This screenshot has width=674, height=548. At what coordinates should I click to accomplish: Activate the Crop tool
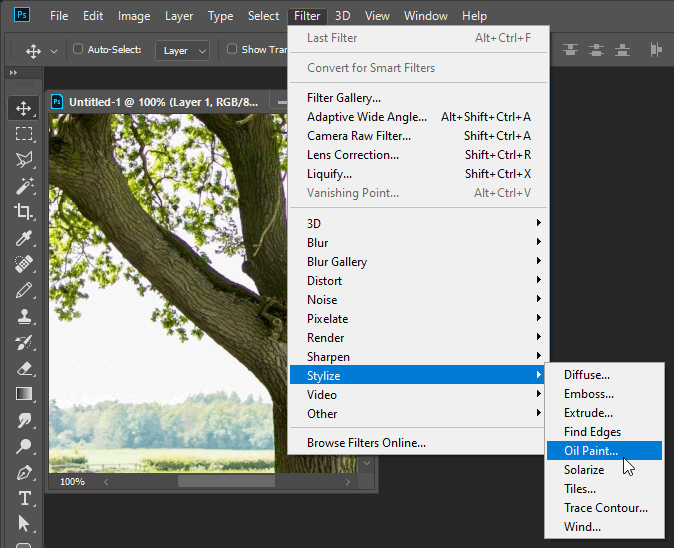point(24,212)
